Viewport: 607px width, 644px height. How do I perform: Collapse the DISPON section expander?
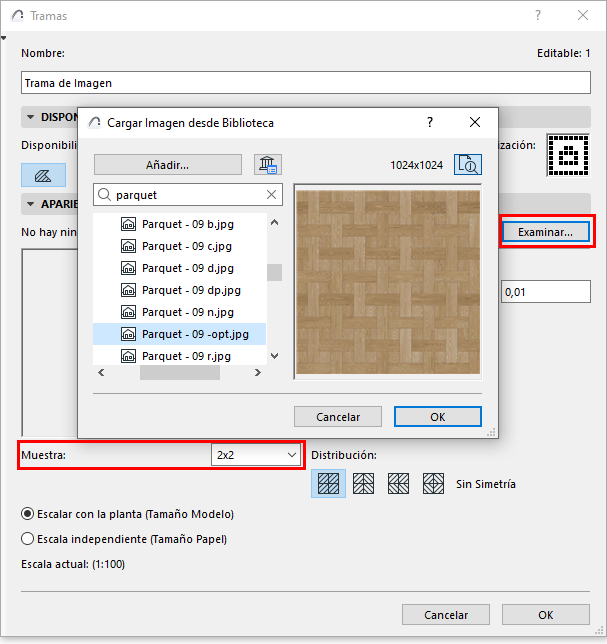tap(30, 117)
